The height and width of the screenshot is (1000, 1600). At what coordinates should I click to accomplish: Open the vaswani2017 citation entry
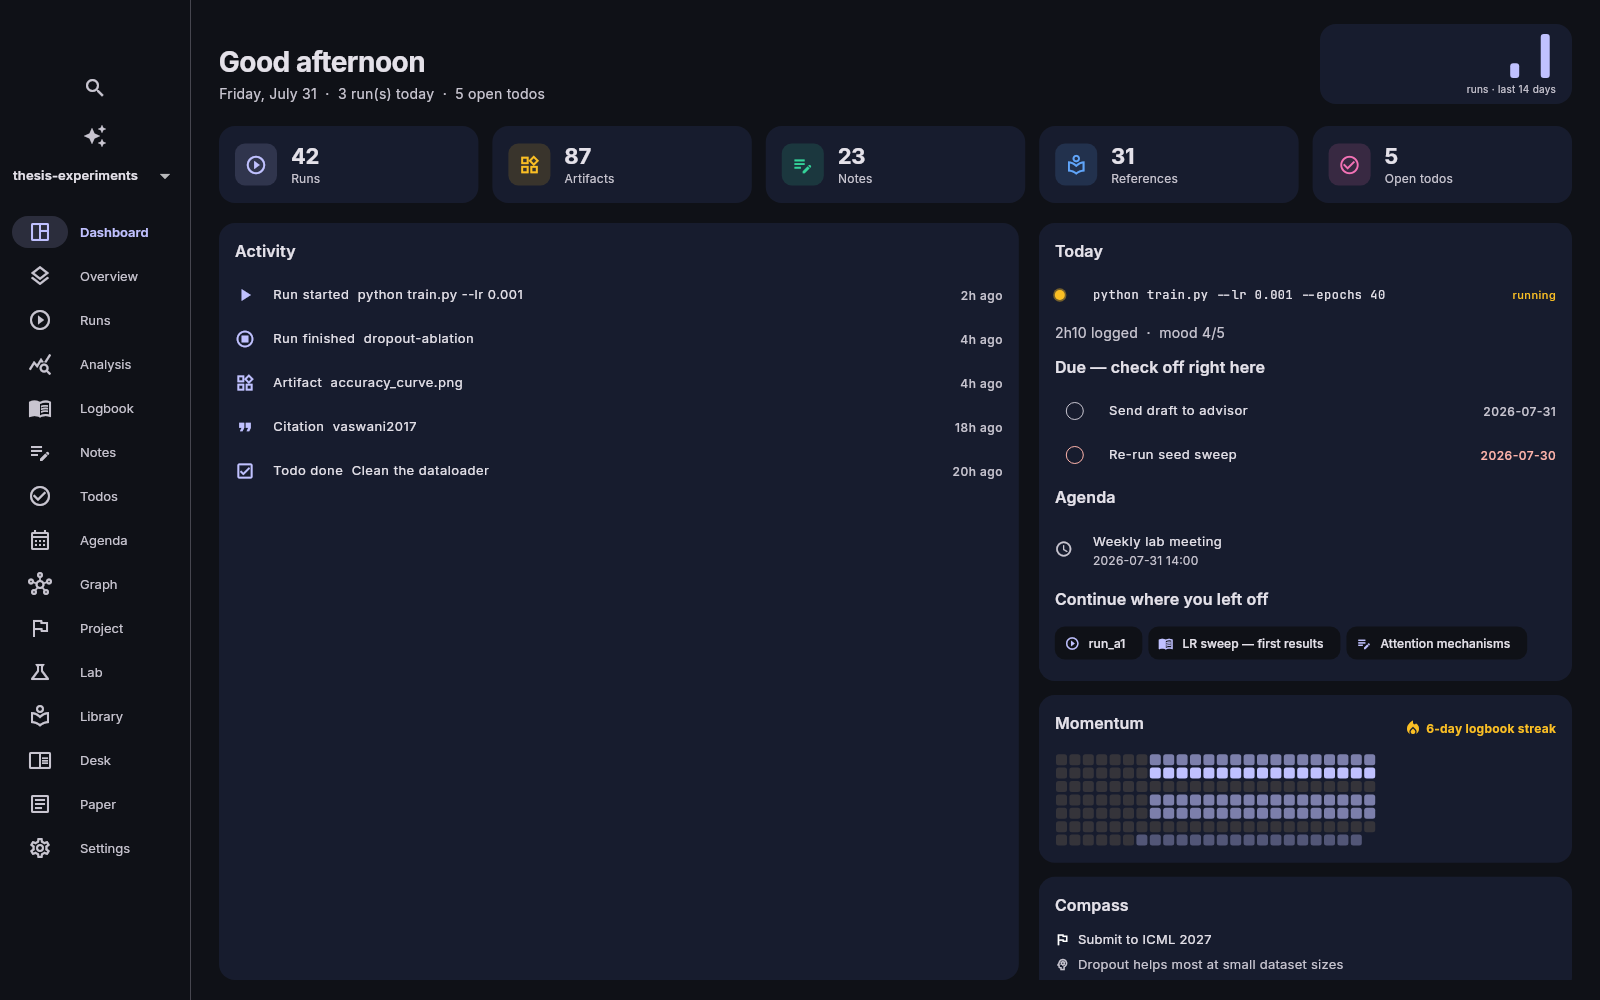tap(619, 427)
